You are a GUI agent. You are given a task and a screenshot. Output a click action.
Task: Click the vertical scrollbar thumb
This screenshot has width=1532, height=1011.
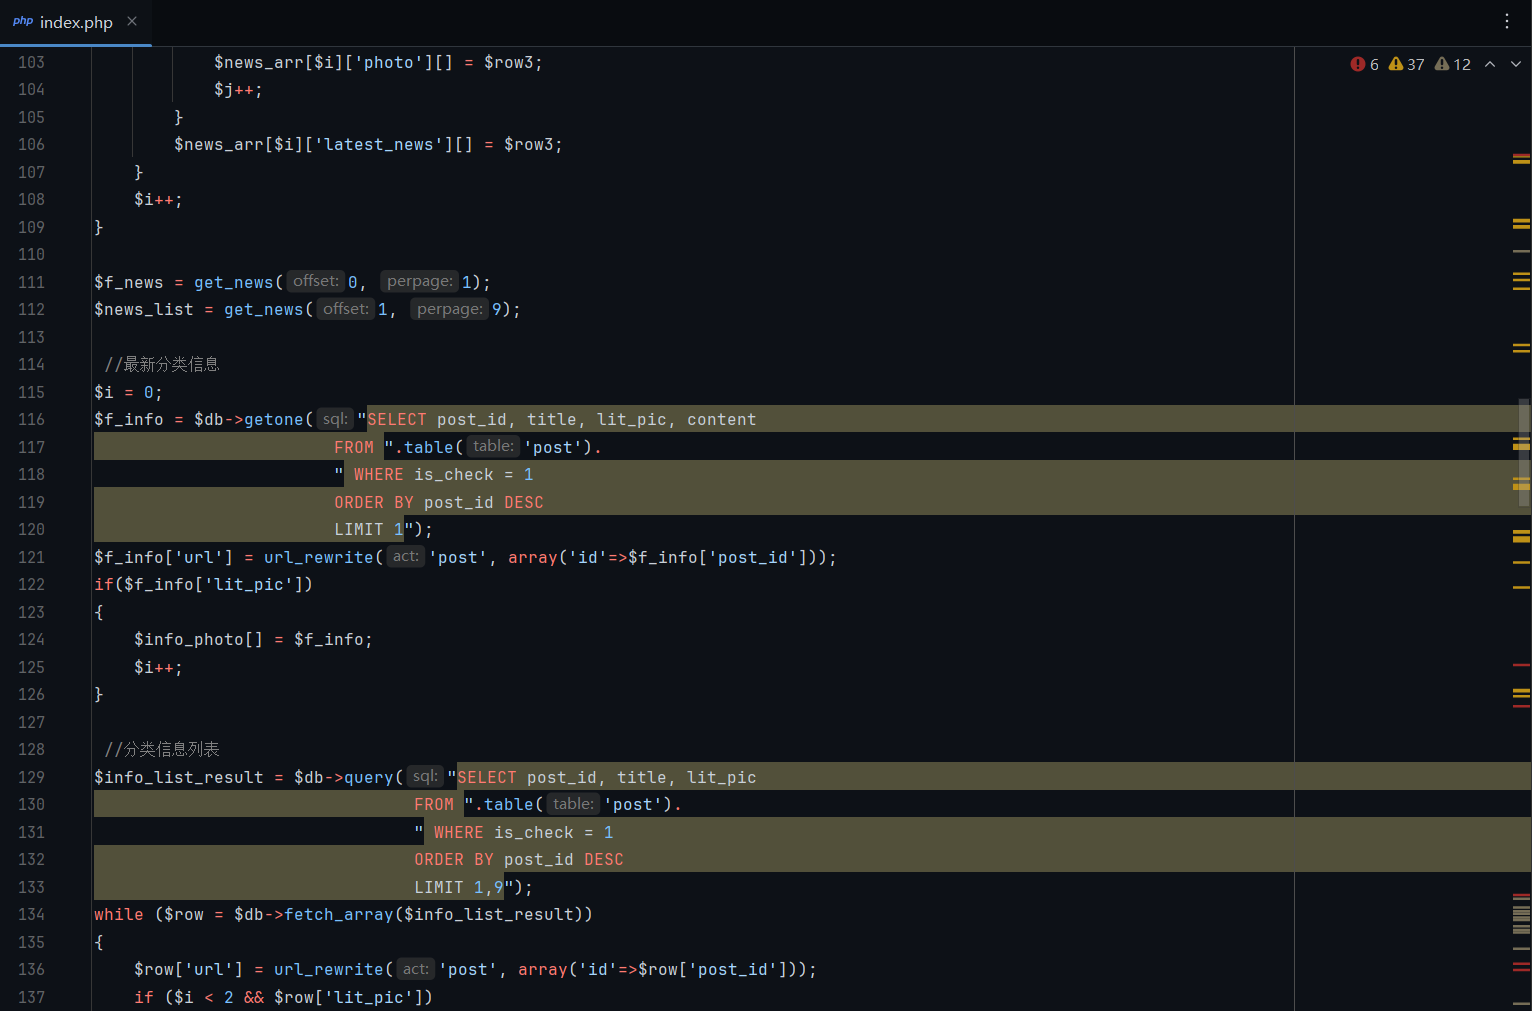tap(1524, 450)
